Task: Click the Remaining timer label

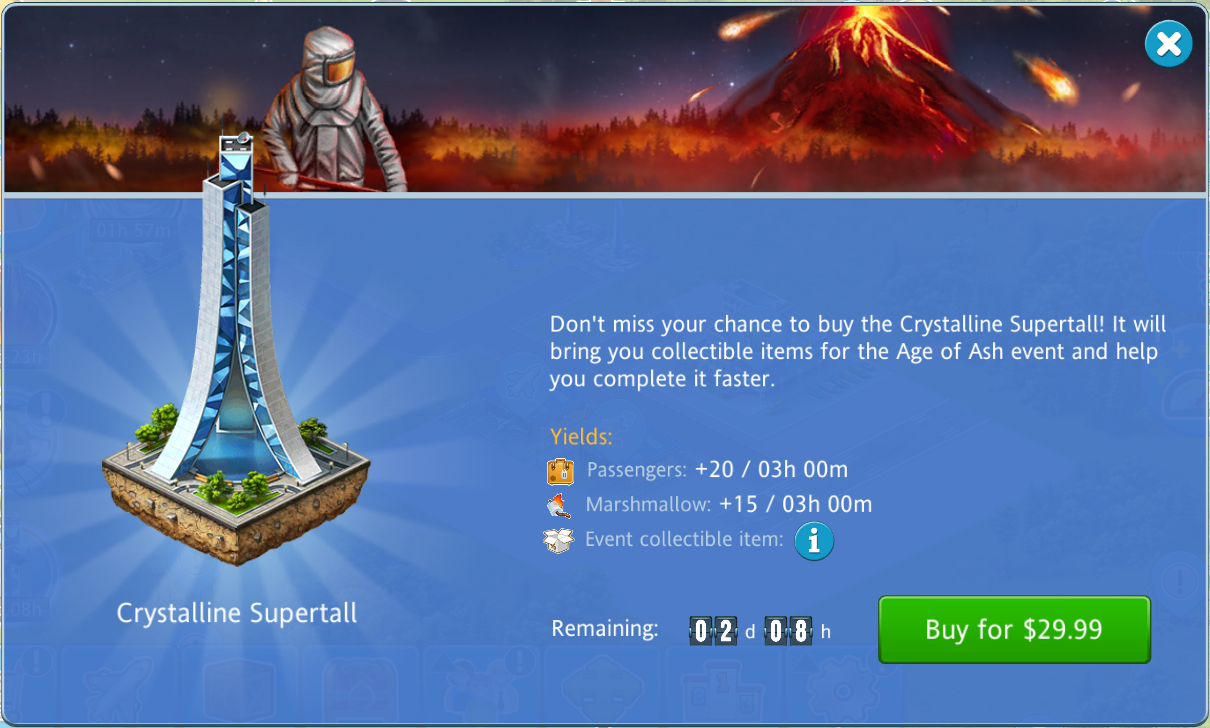Action: 605,629
